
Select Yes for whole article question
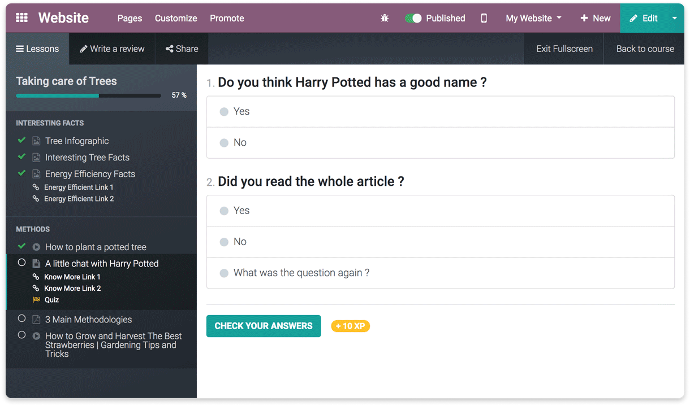point(440,211)
